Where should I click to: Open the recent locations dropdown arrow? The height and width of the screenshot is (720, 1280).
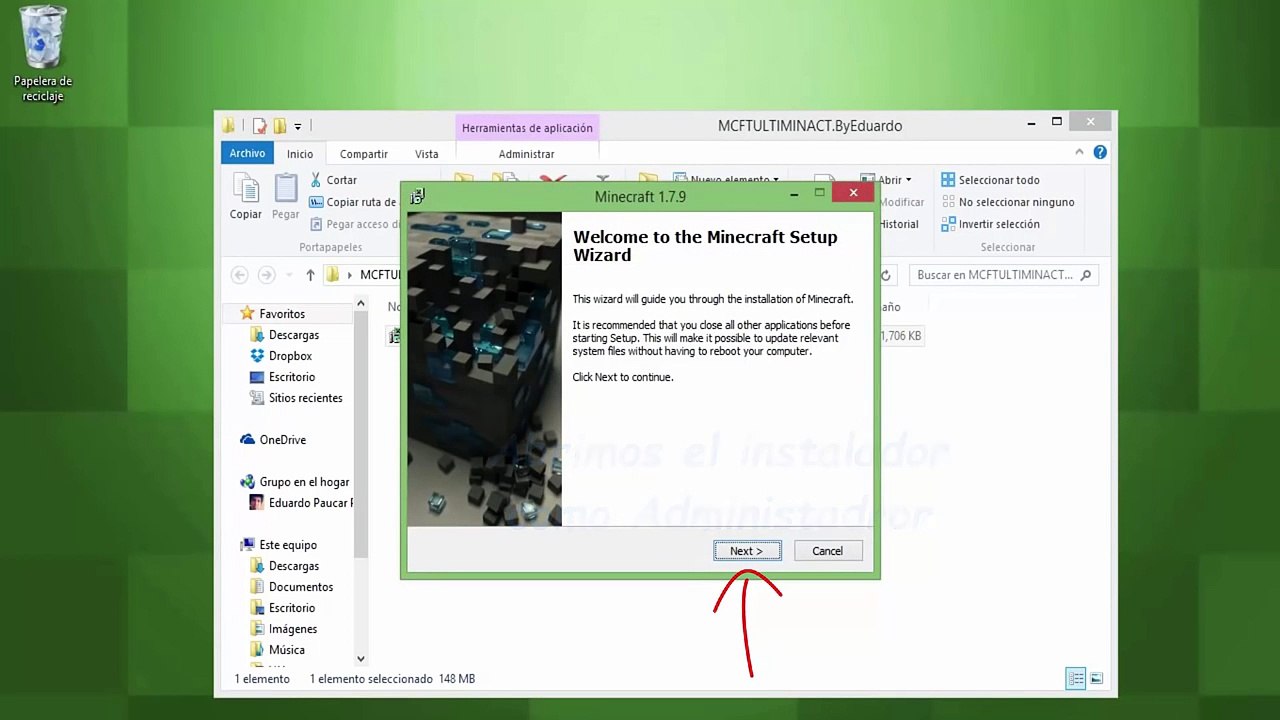(289, 276)
